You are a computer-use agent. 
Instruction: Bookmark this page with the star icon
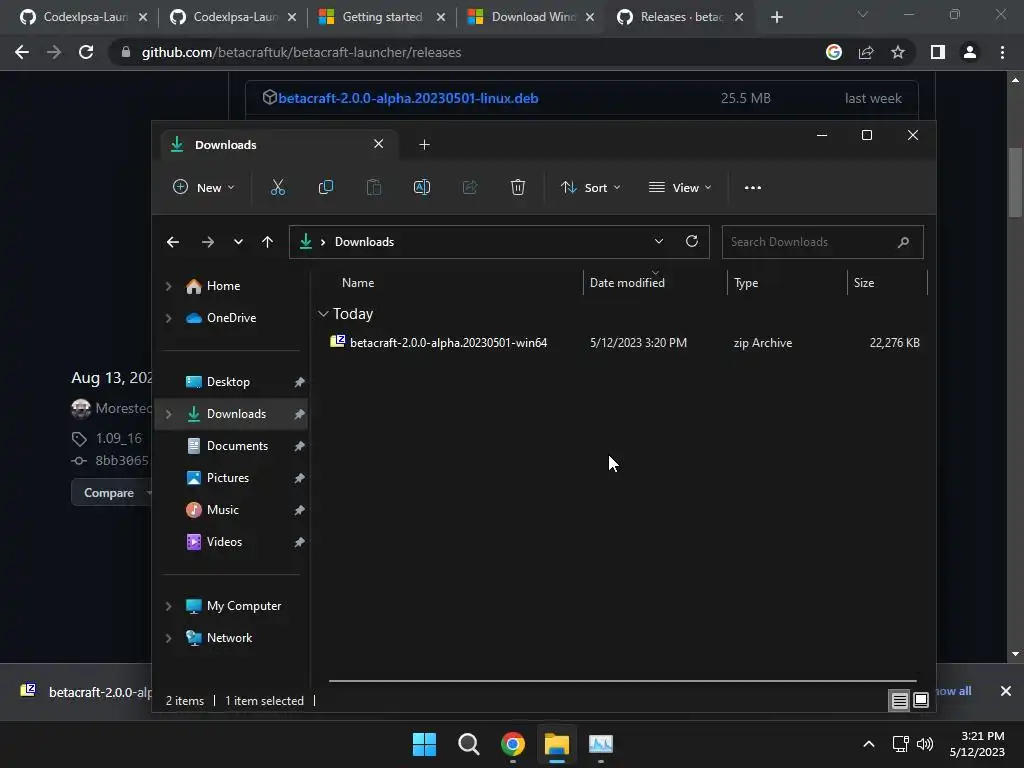(898, 52)
